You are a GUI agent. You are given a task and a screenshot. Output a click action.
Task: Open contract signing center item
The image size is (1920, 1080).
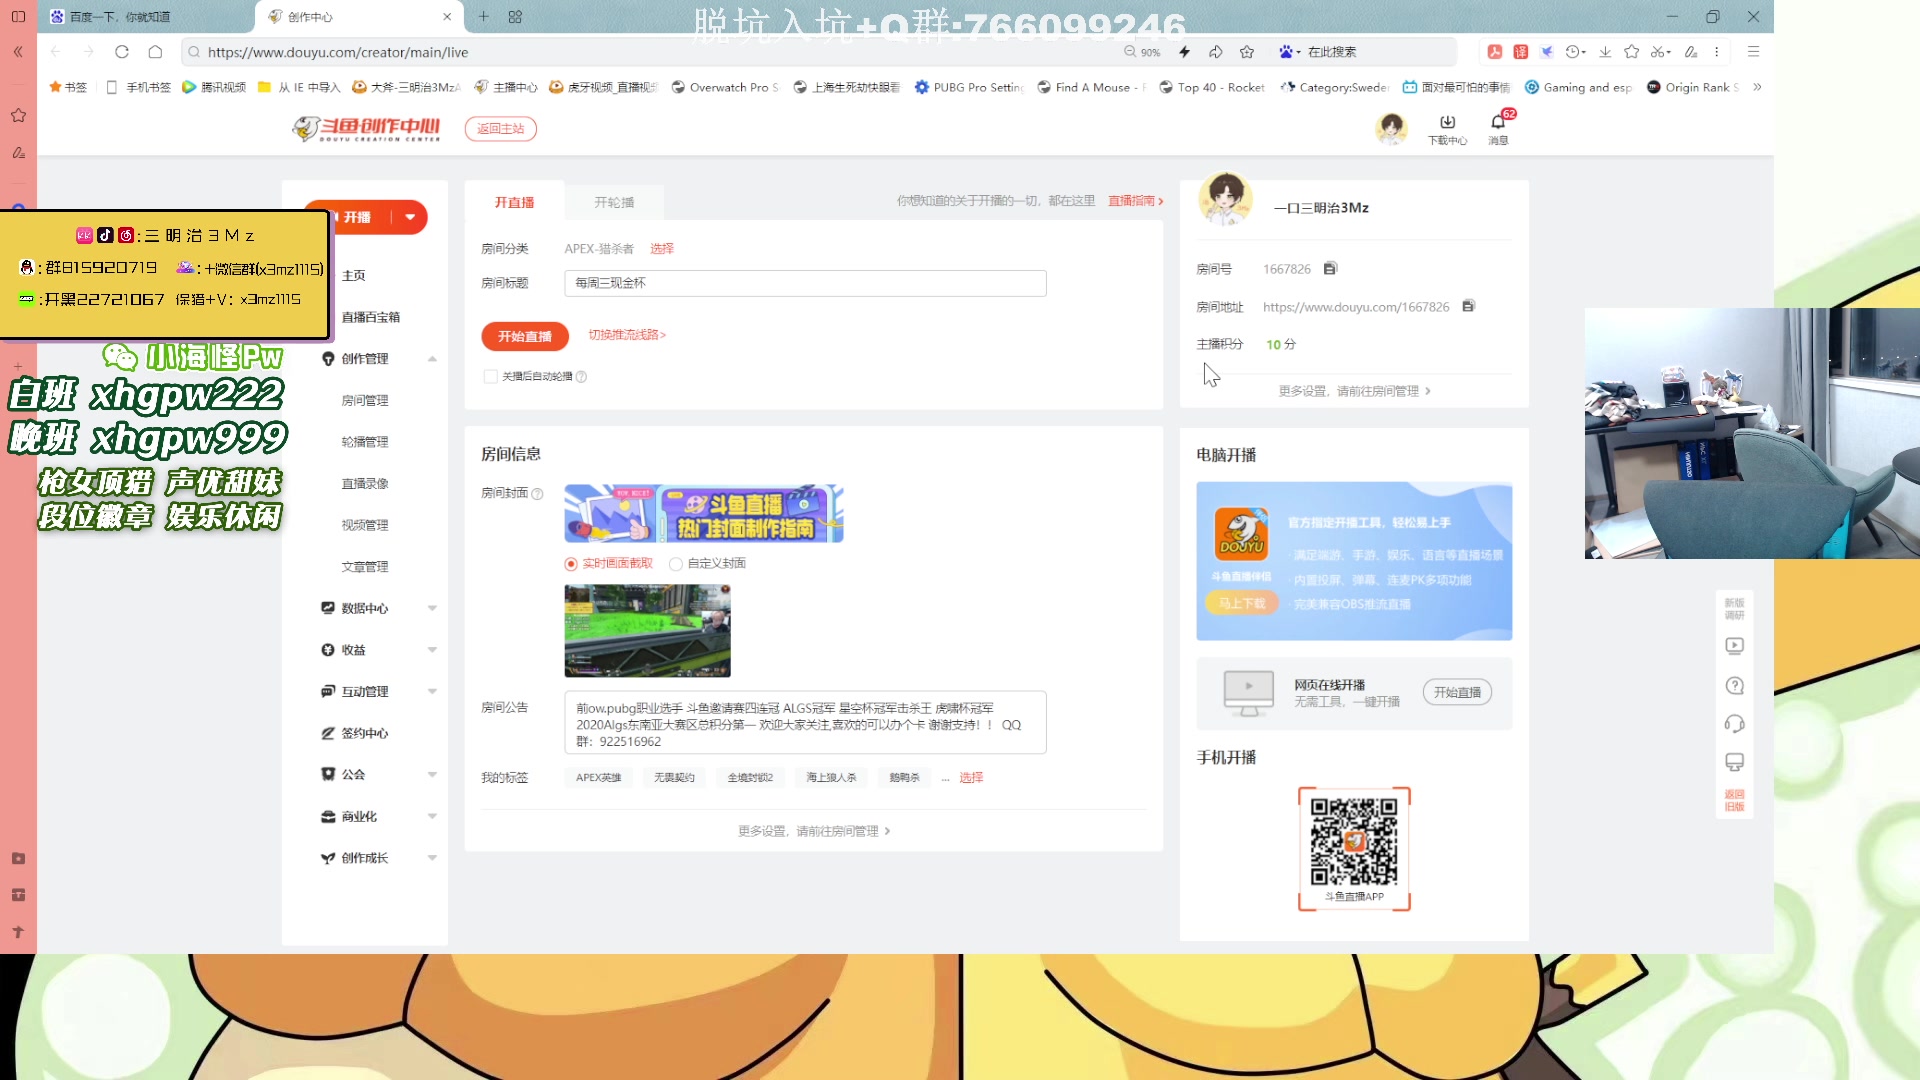pos(365,733)
